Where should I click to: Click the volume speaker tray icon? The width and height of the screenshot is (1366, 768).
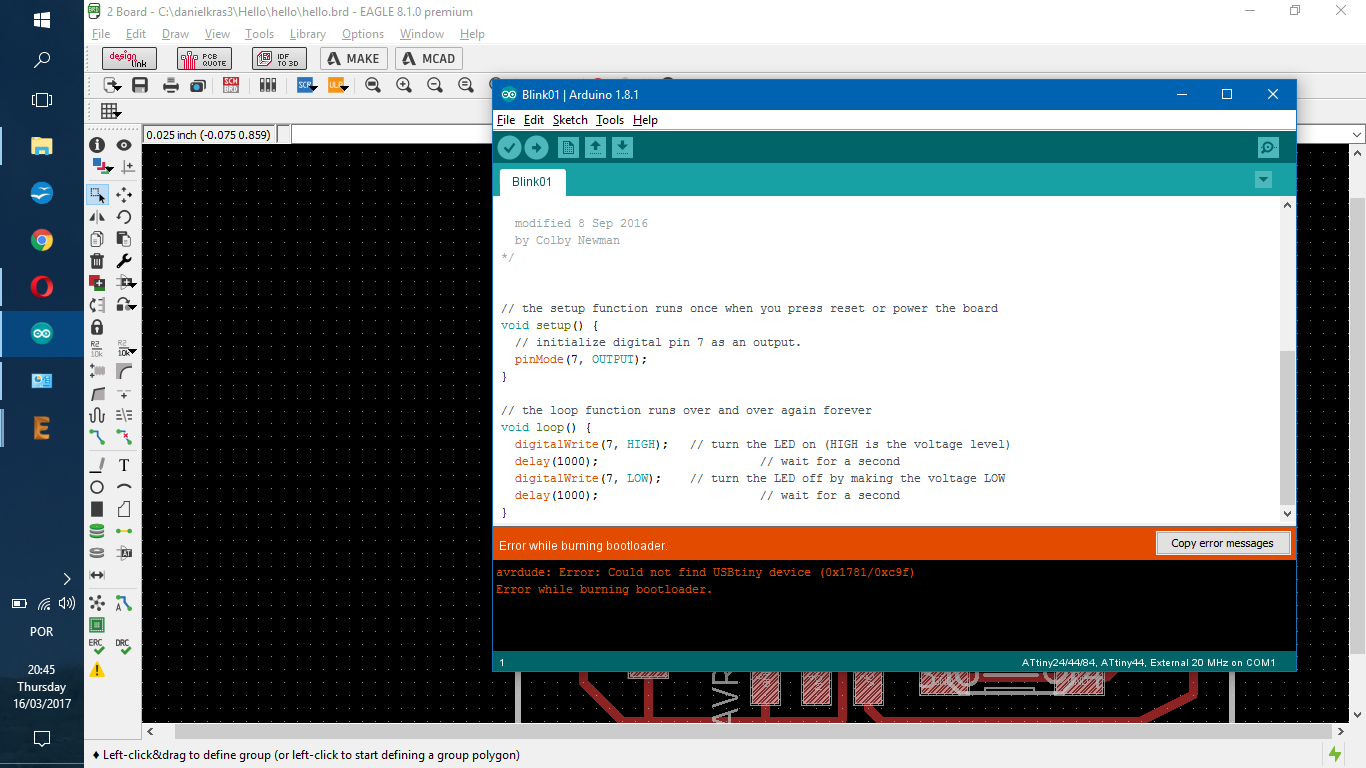click(67, 603)
